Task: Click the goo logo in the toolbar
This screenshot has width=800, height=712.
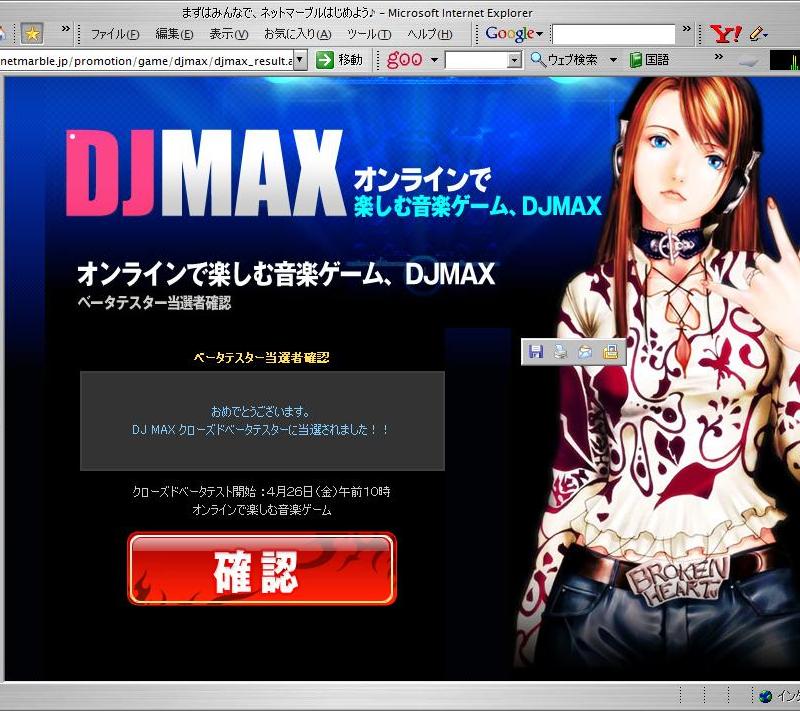Action: pyautogui.click(x=405, y=60)
